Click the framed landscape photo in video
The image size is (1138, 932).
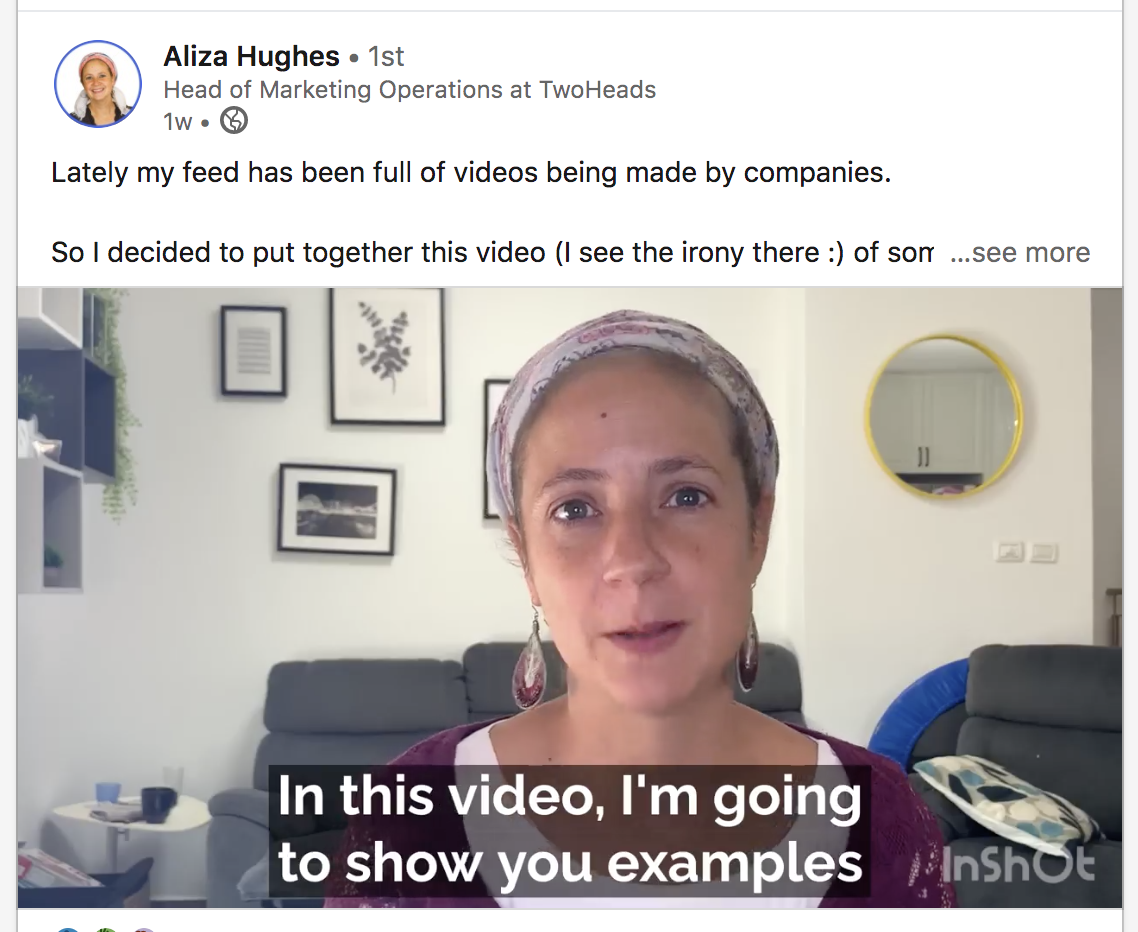[337, 508]
